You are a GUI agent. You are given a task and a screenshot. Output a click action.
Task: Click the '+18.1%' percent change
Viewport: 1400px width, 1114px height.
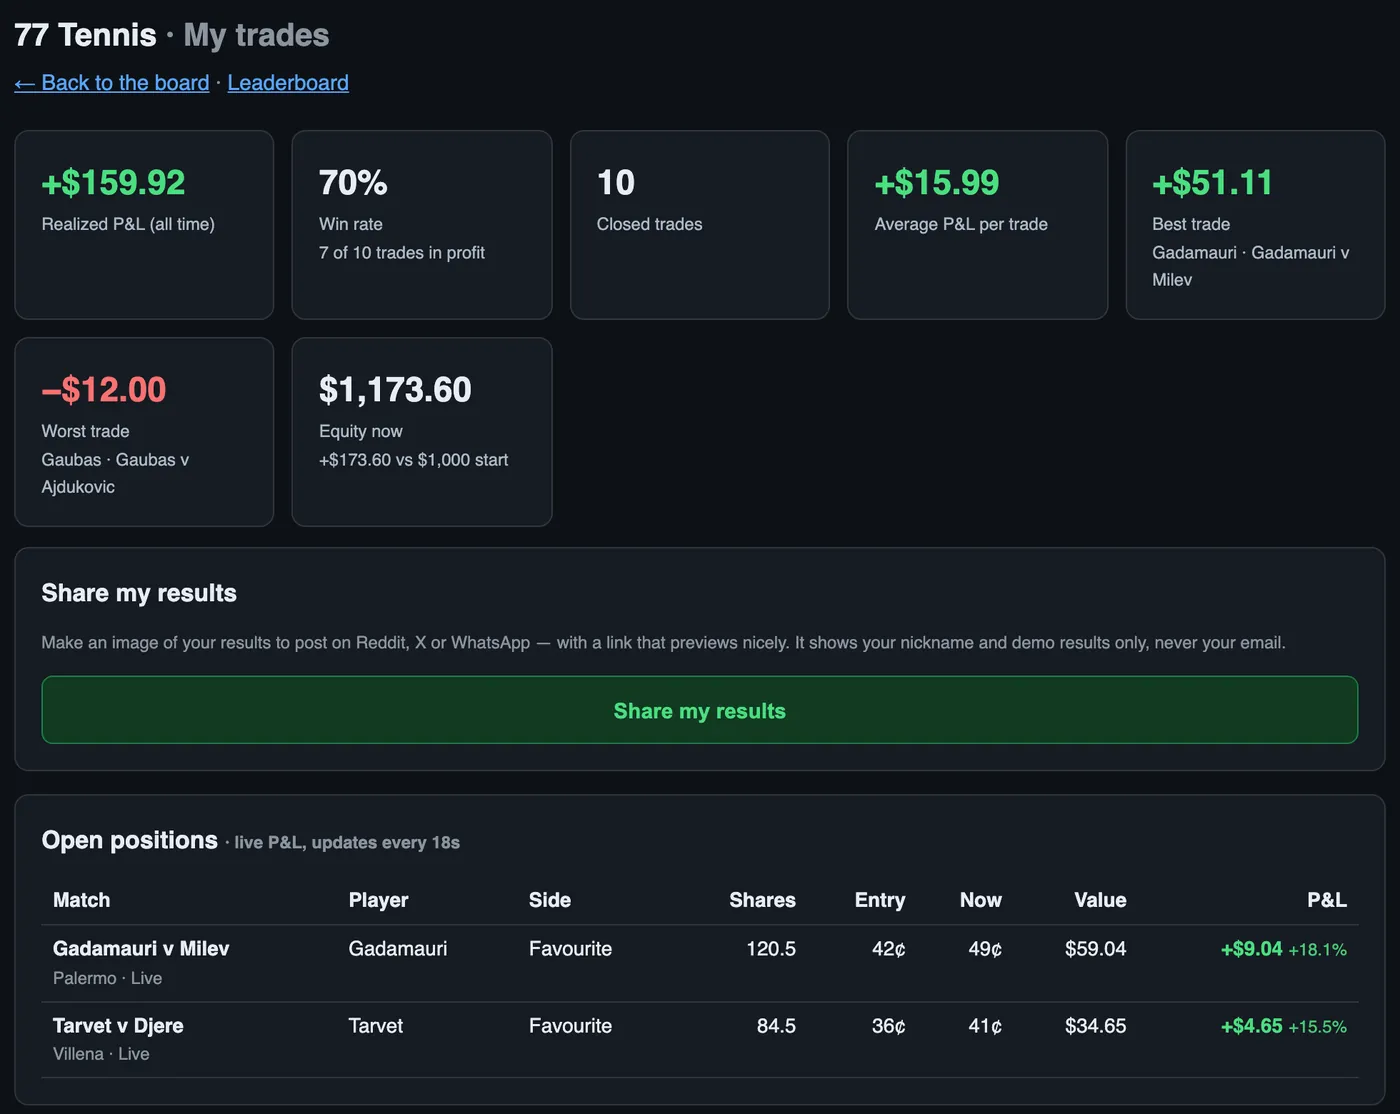click(x=1317, y=949)
